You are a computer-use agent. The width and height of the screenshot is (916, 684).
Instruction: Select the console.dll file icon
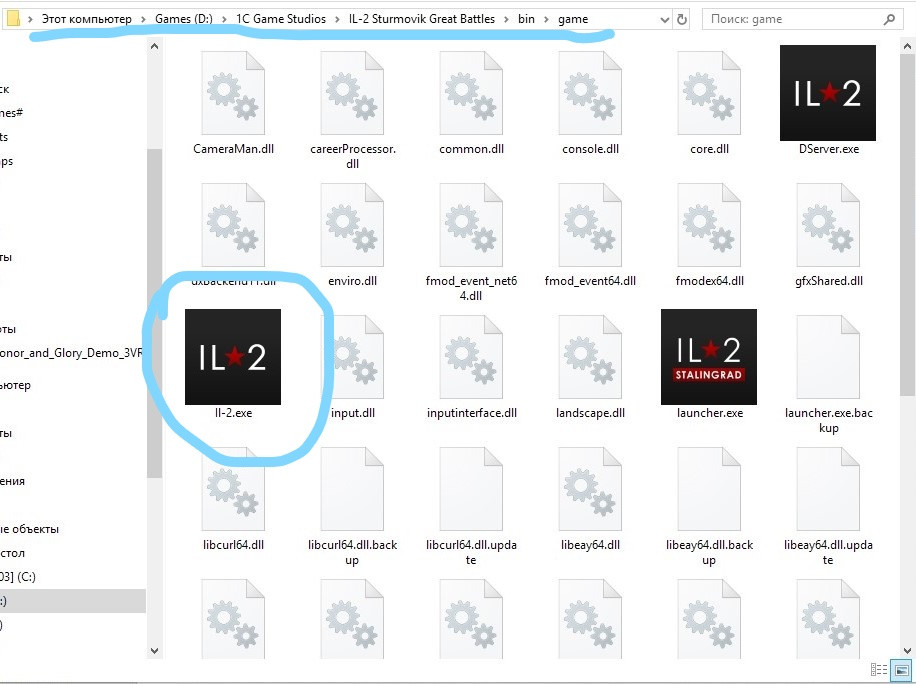pyautogui.click(x=590, y=93)
